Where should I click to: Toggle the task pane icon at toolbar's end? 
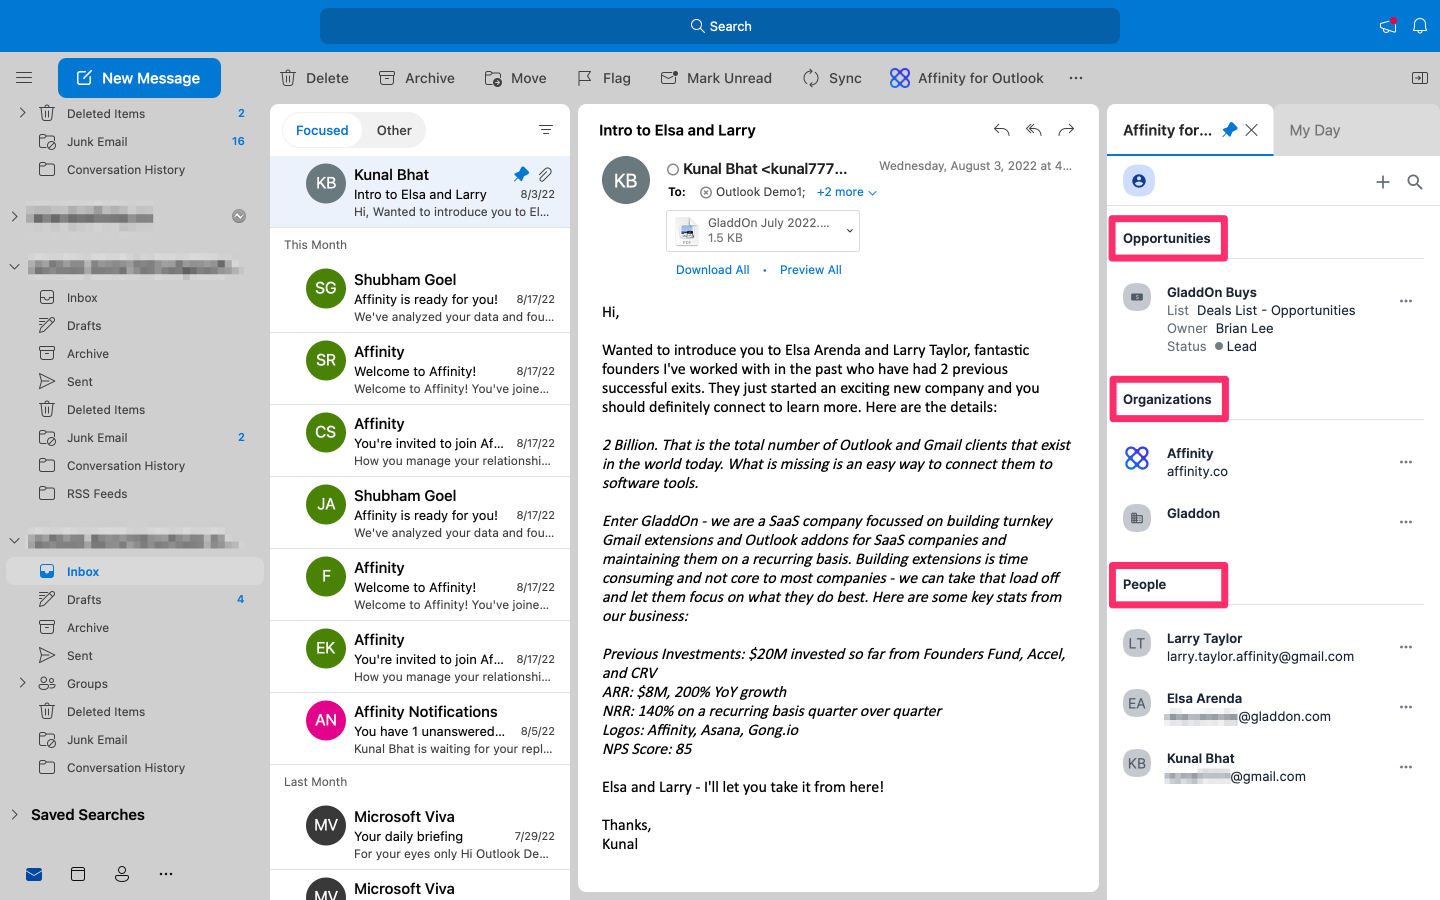coord(1420,78)
